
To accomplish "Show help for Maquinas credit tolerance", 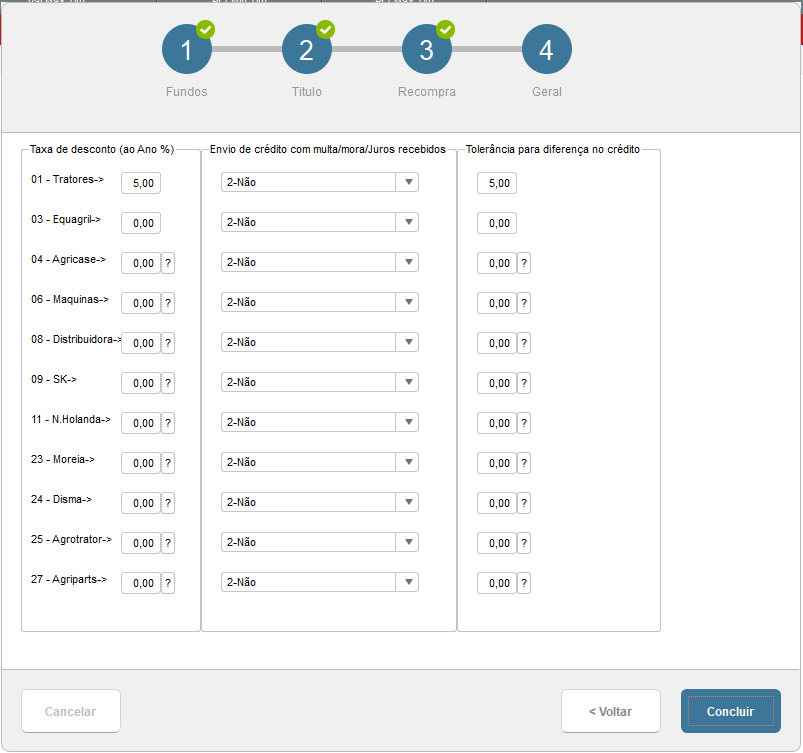I will point(524,303).
